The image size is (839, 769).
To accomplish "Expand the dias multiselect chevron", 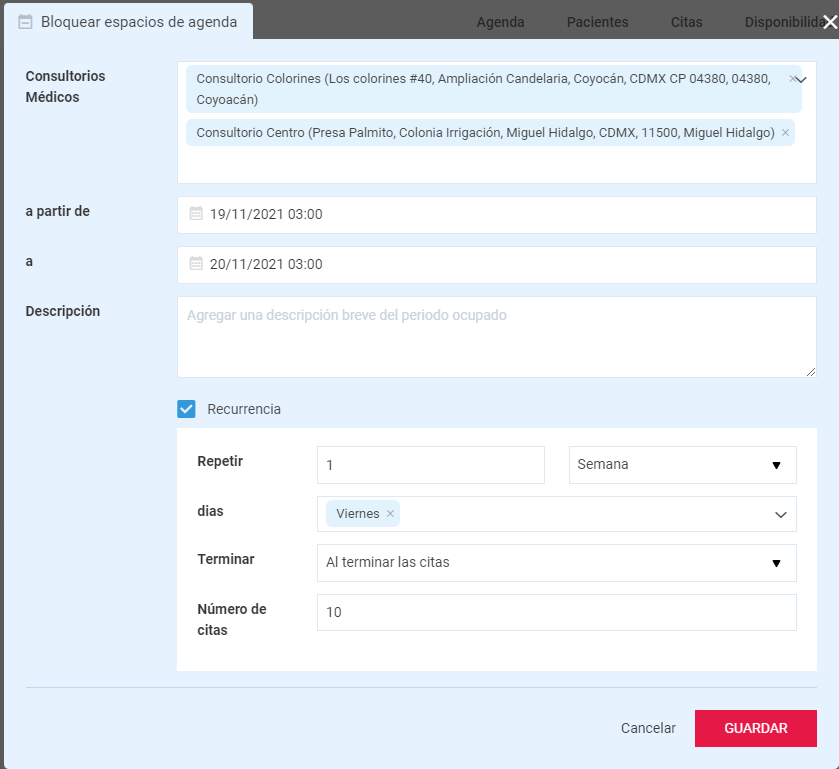I will (781, 515).
